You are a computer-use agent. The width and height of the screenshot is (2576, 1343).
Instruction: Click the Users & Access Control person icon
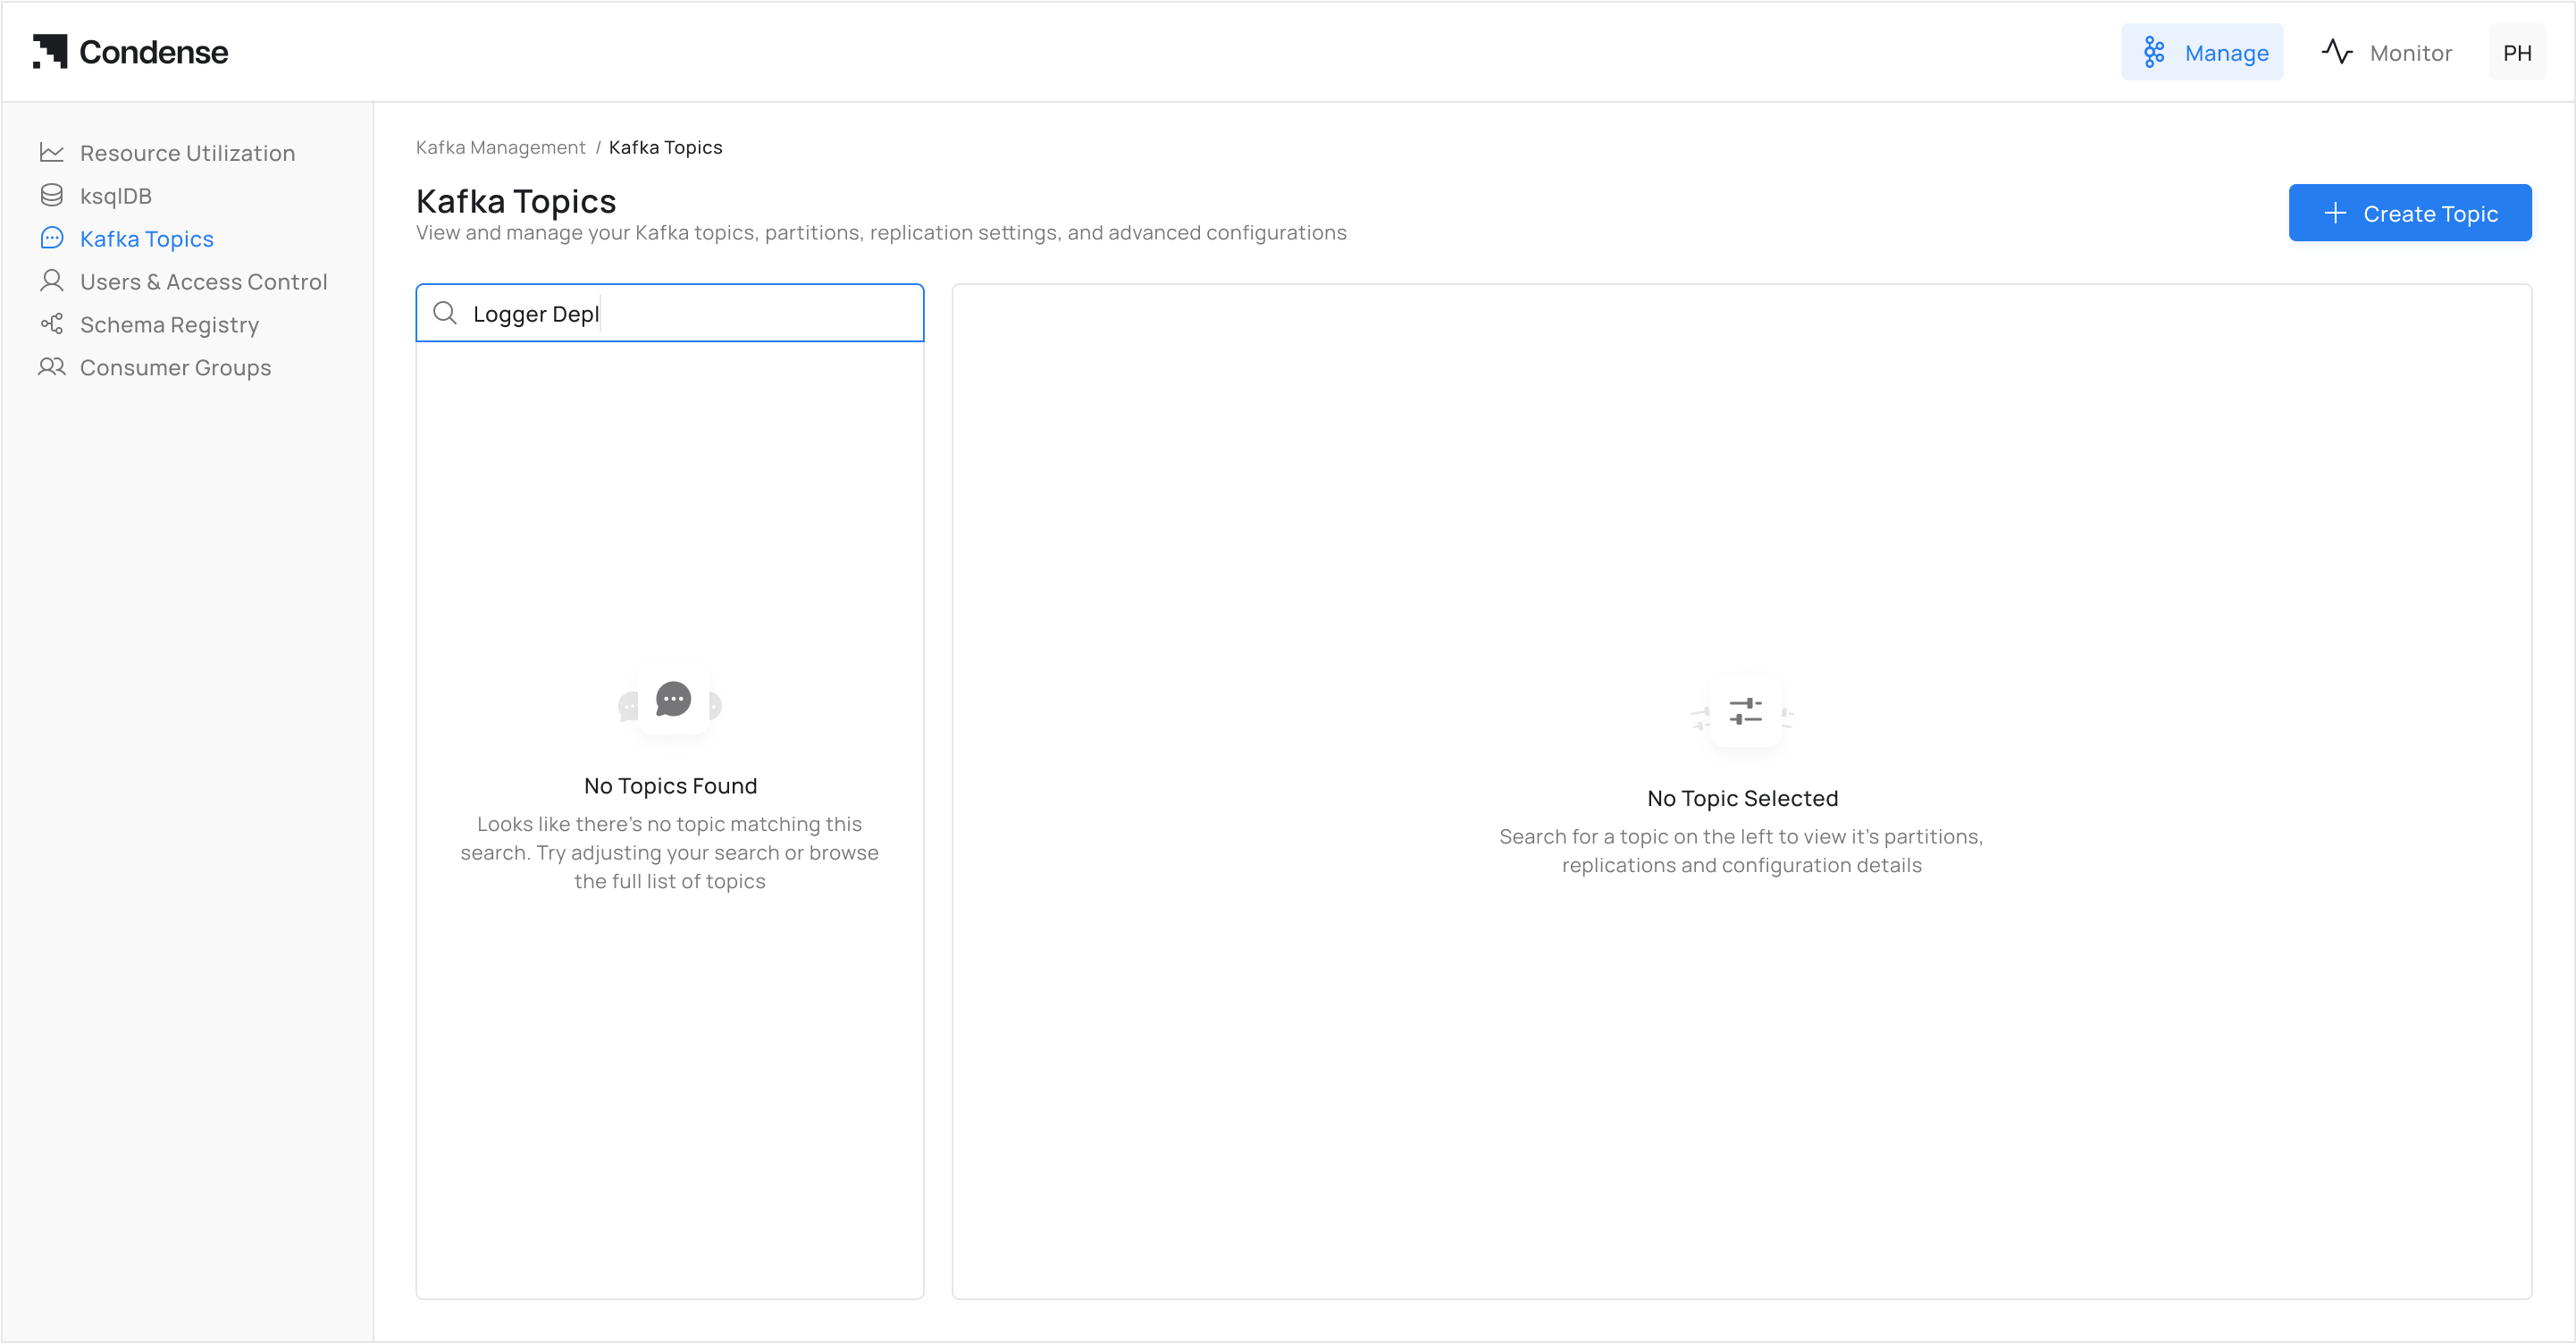(52, 281)
